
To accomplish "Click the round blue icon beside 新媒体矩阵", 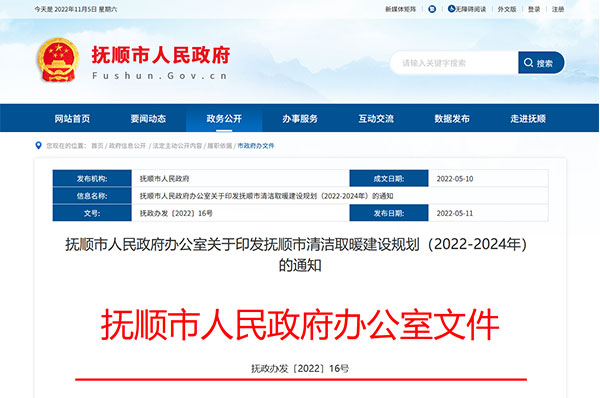I will [432, 9].
